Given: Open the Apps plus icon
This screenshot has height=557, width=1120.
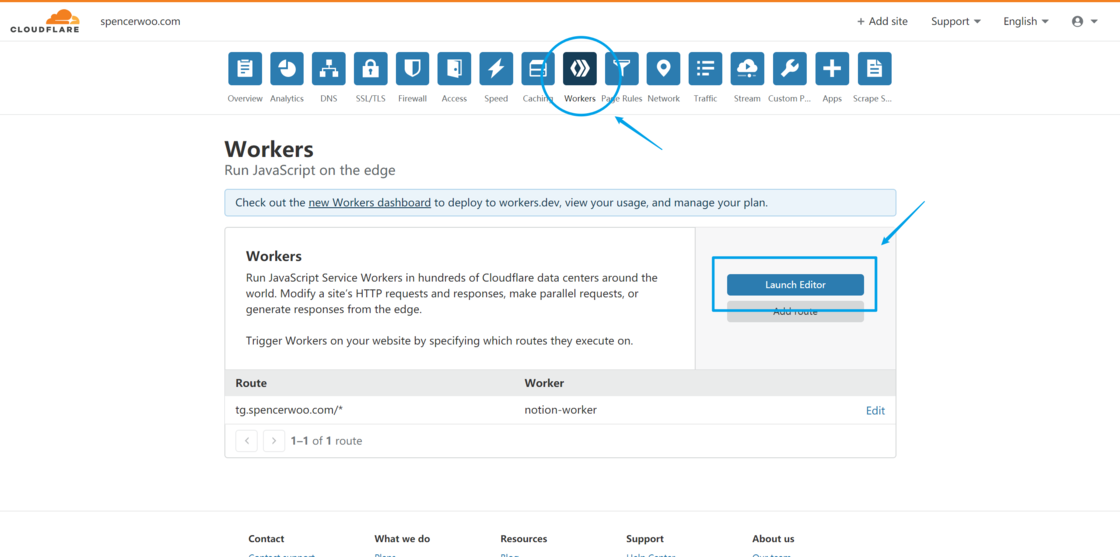Looking at the screenshot, I should coord(831,69).
